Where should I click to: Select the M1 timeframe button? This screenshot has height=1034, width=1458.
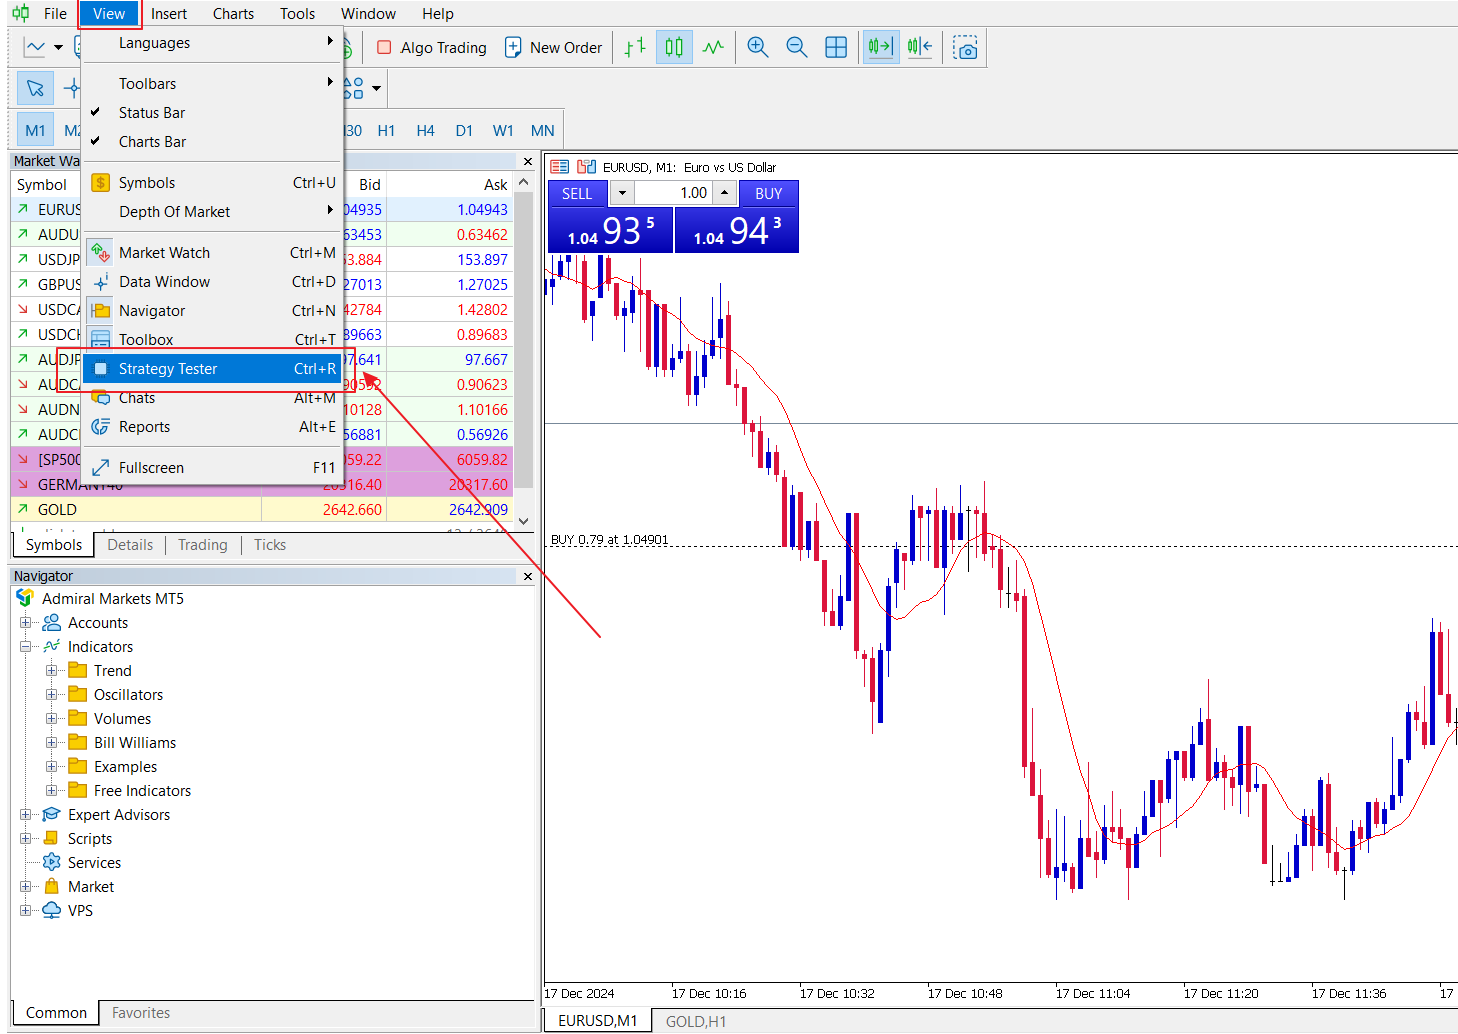coord(36,131)
